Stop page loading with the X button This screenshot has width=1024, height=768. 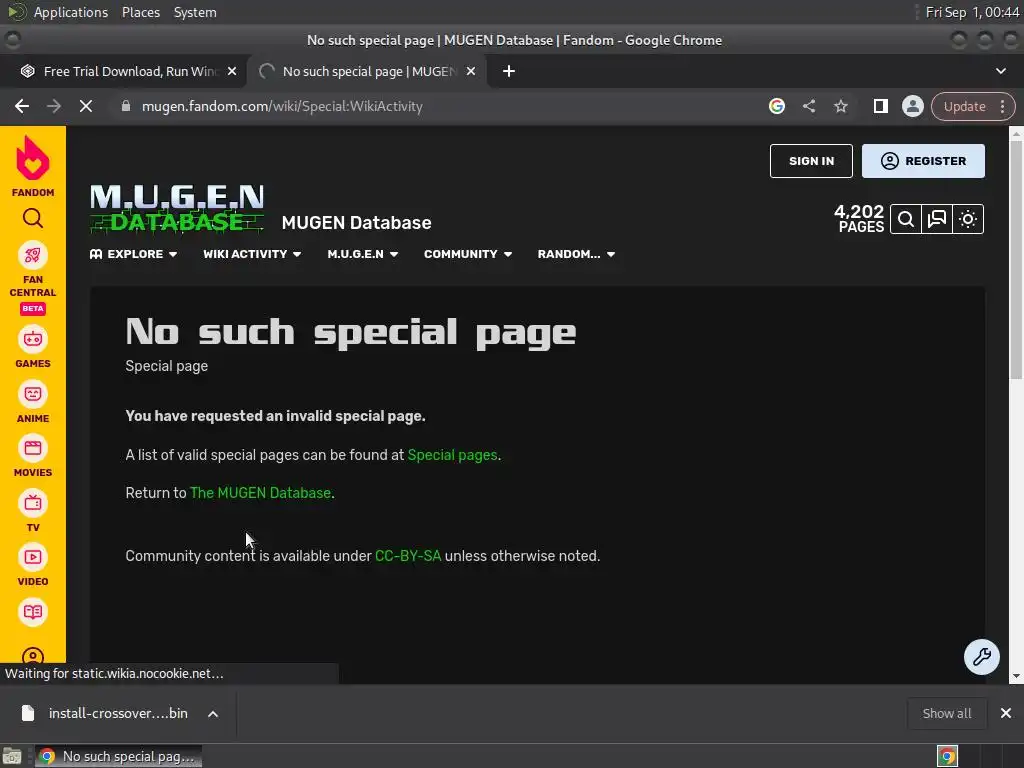[86, 106]
